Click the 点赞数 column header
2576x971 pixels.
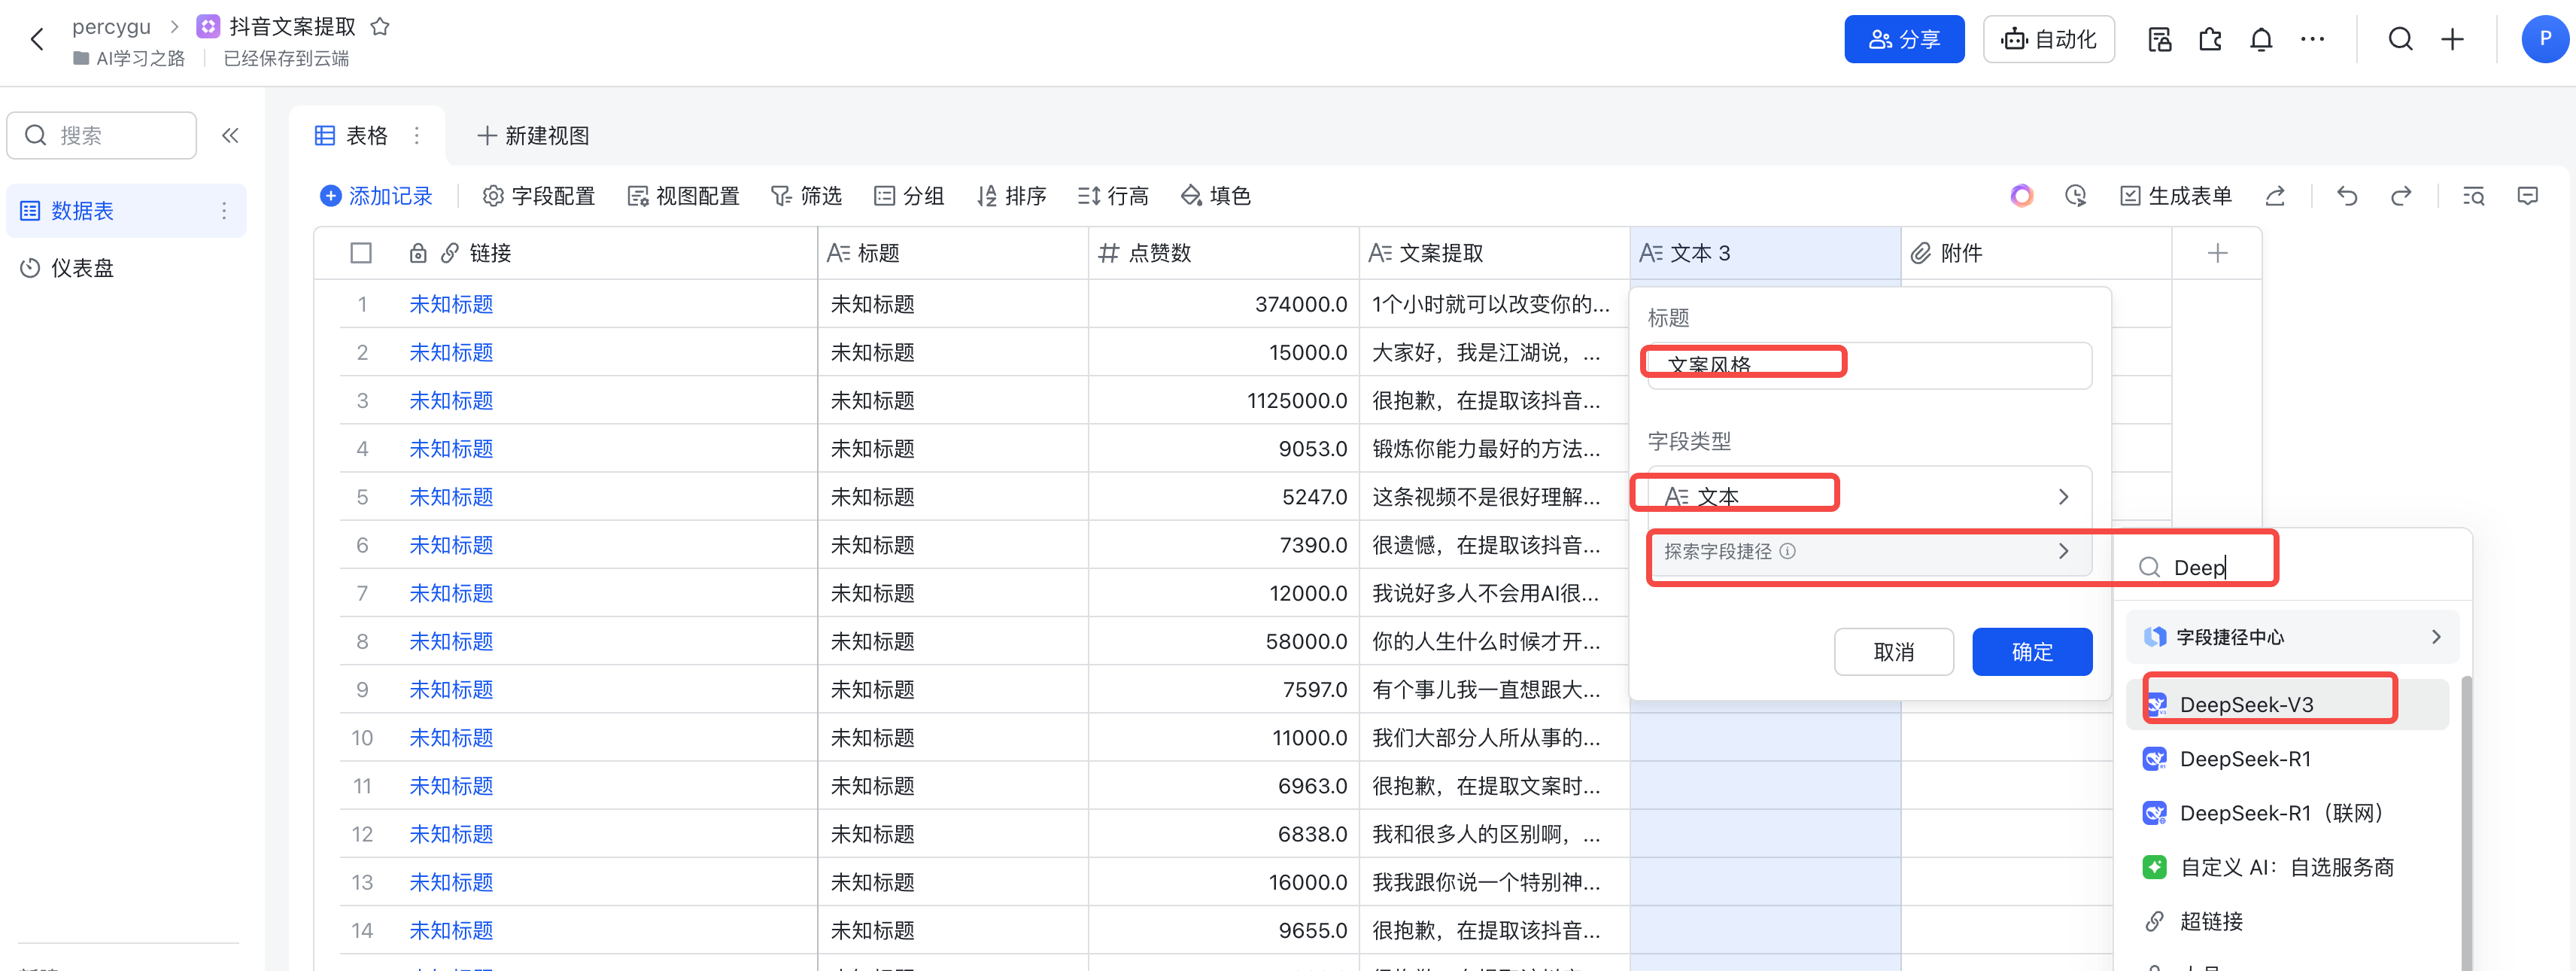point(1224,253)
